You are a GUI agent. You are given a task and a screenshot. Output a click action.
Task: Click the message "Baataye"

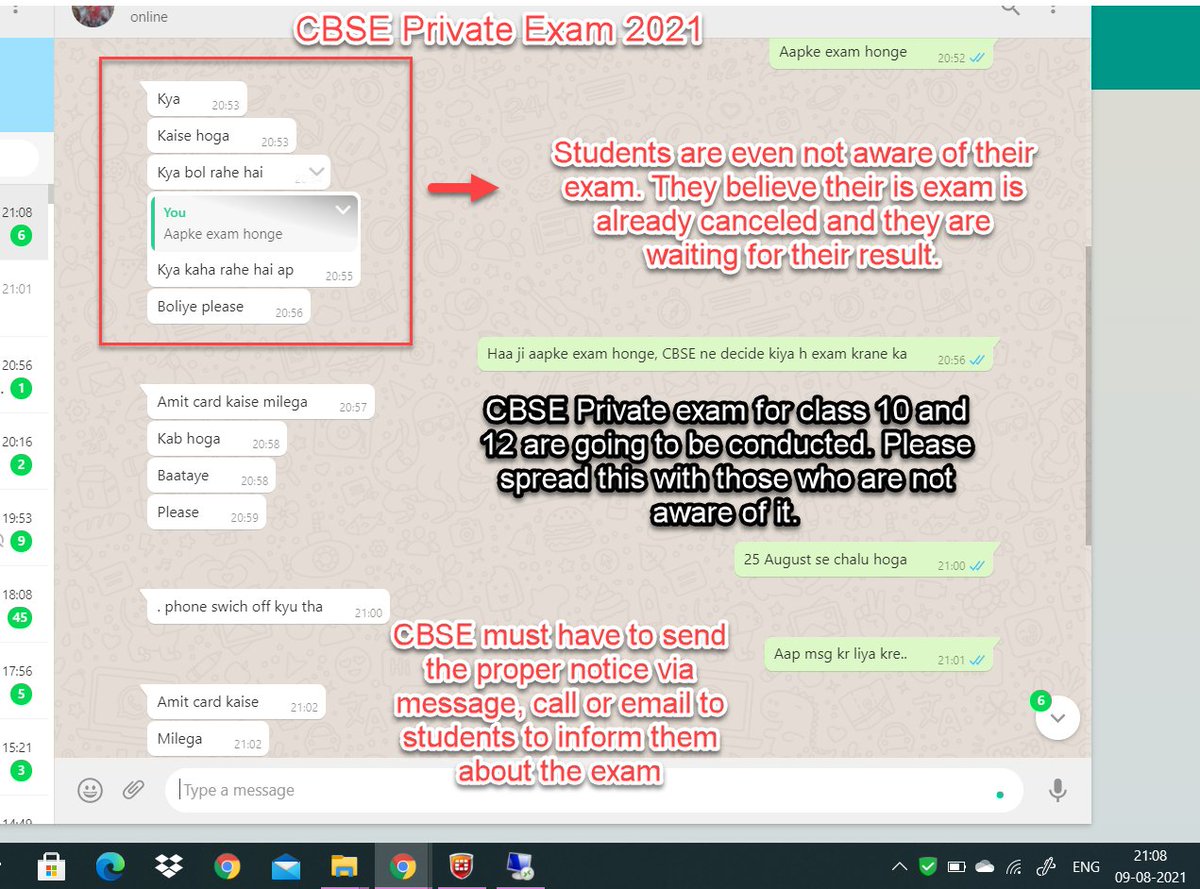tap(210, 476)
